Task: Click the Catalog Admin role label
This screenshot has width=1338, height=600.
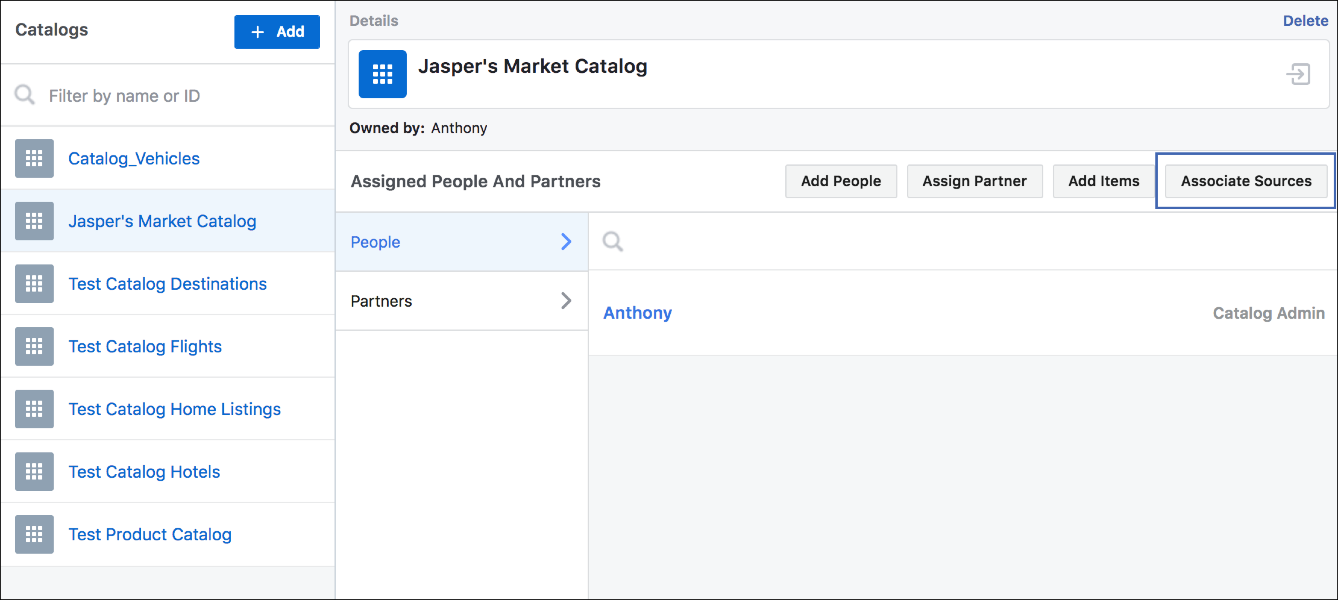Action: click(1268, 313)
